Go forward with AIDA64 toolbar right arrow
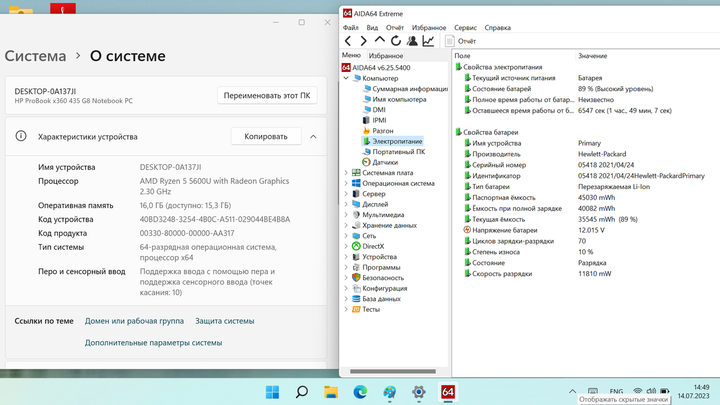Screen dimensions: 720x405 click(x=364, y=41)
